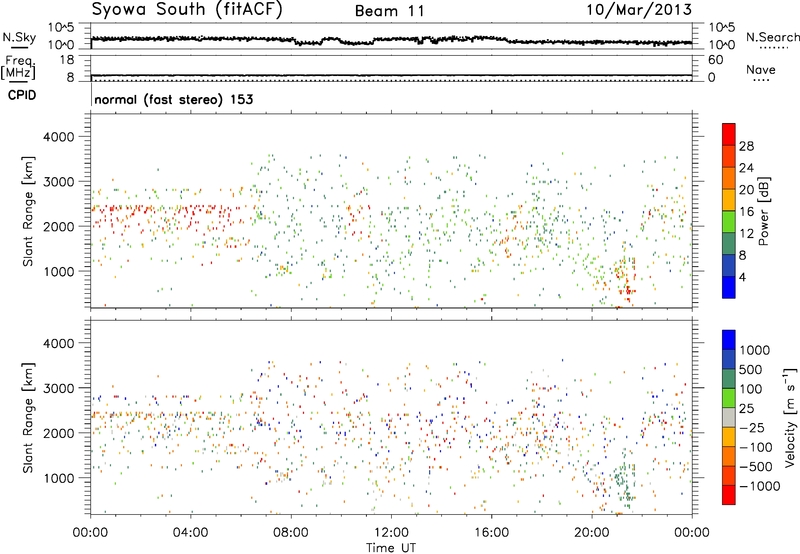The image size is (800, 554).
Task: Click the '4000' tick on the power panel
Action: 59,137
